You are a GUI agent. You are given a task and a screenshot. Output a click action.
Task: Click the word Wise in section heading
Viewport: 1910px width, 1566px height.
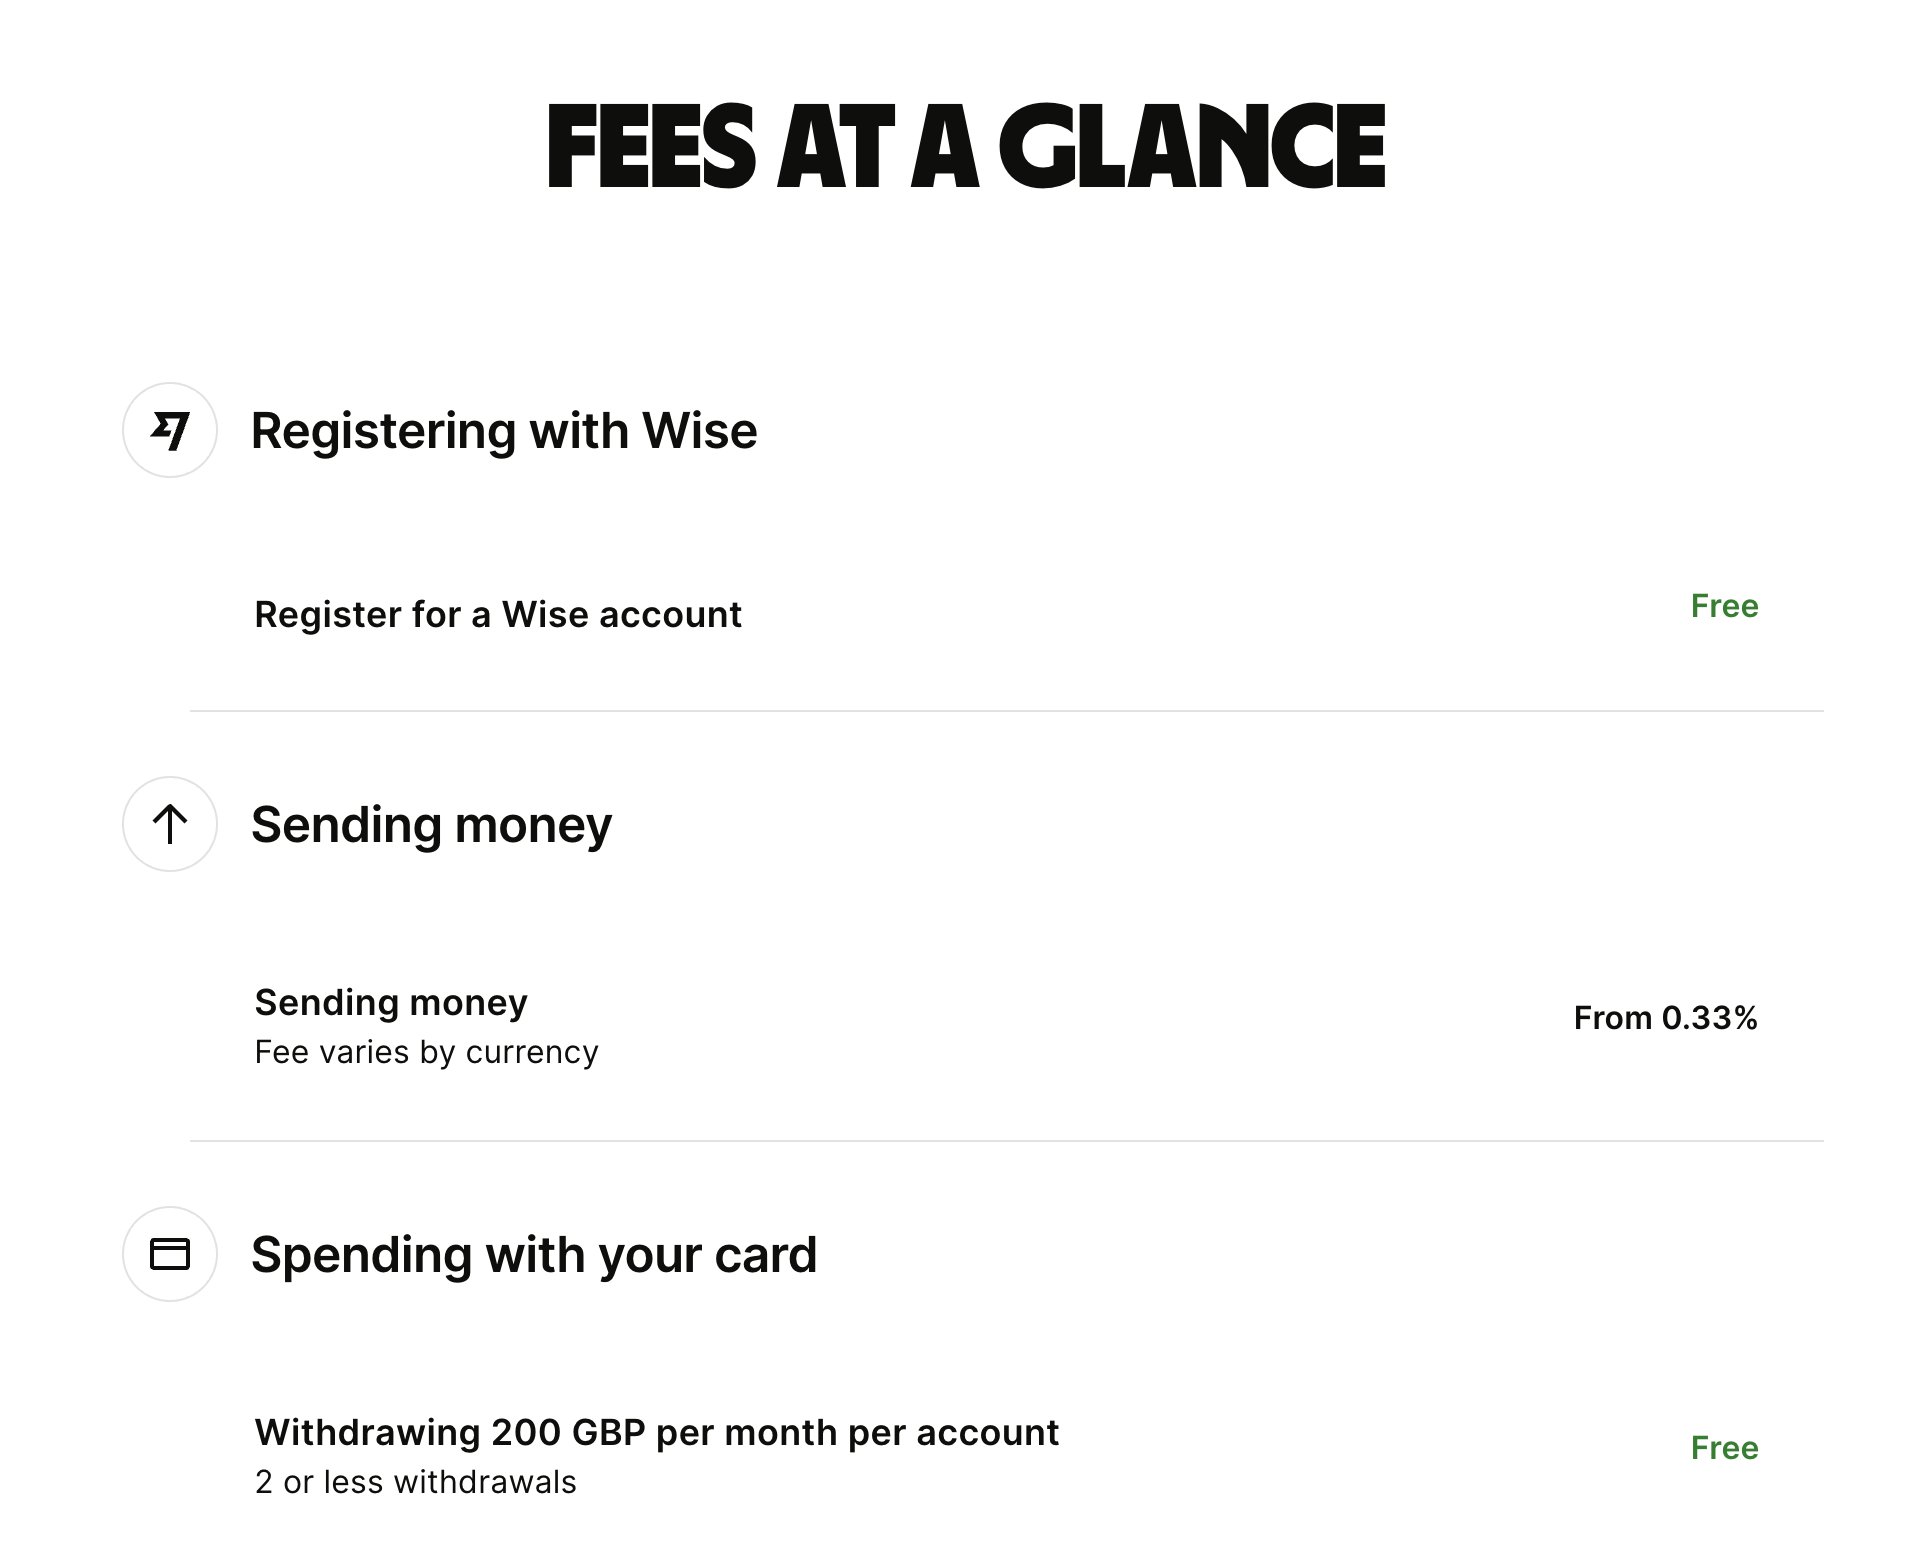(x=700, y=431)
